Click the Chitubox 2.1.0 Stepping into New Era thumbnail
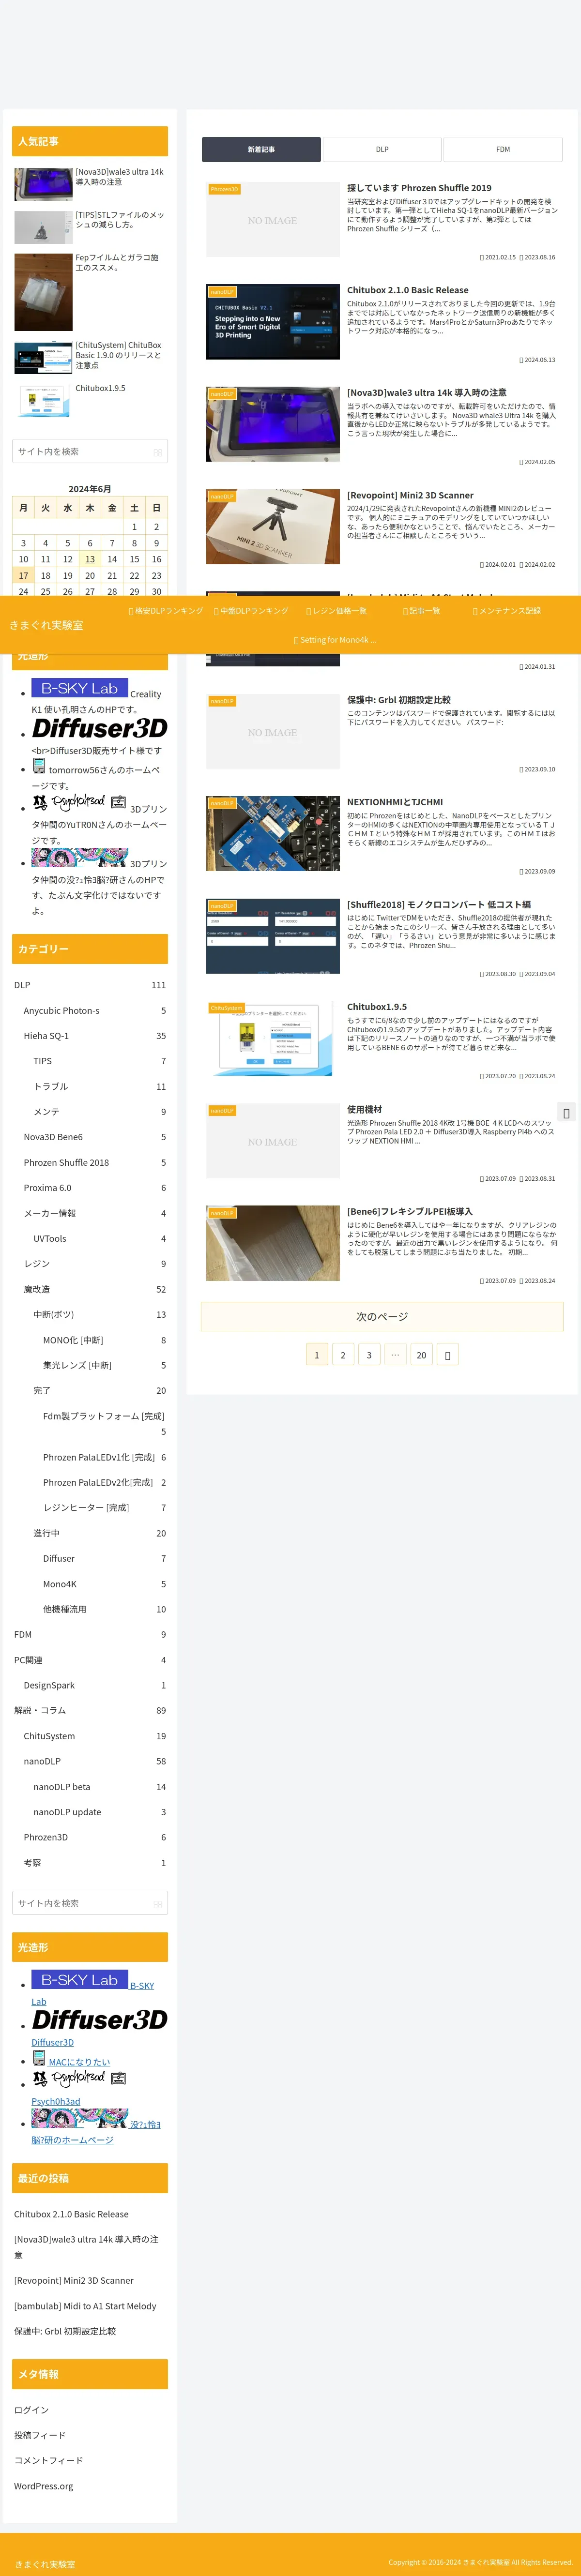Image resolution: width=581 pixels, height=2576 pixels. pos(273,322)
